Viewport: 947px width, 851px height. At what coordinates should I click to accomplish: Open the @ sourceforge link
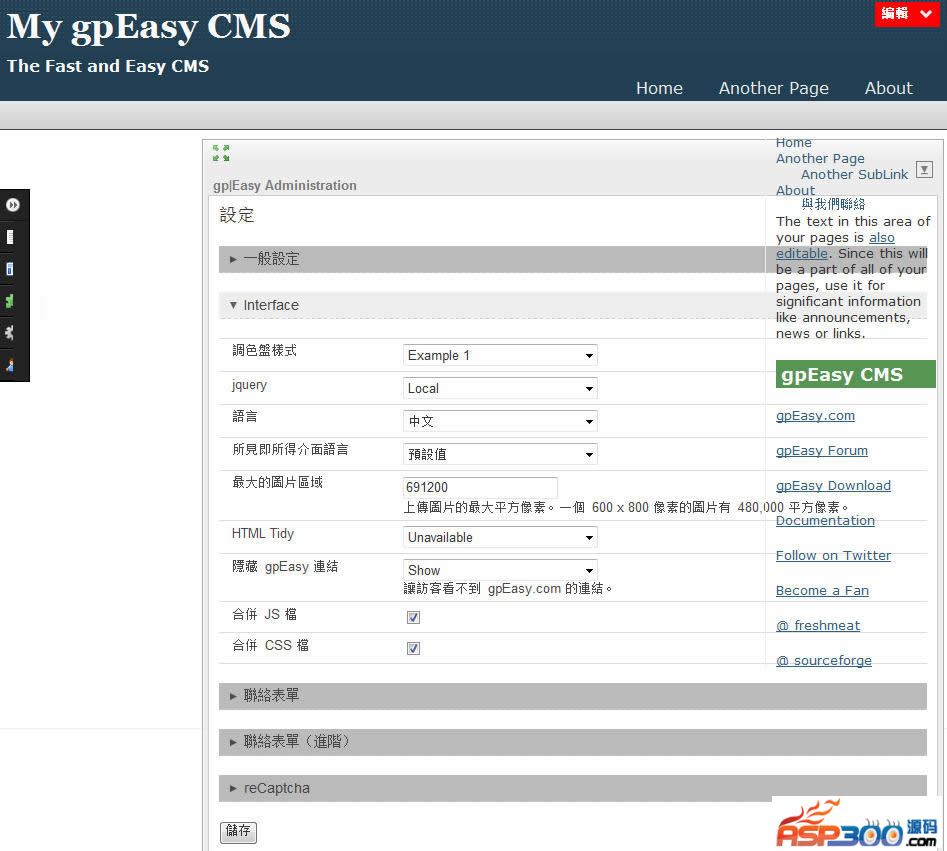[824, 661]
